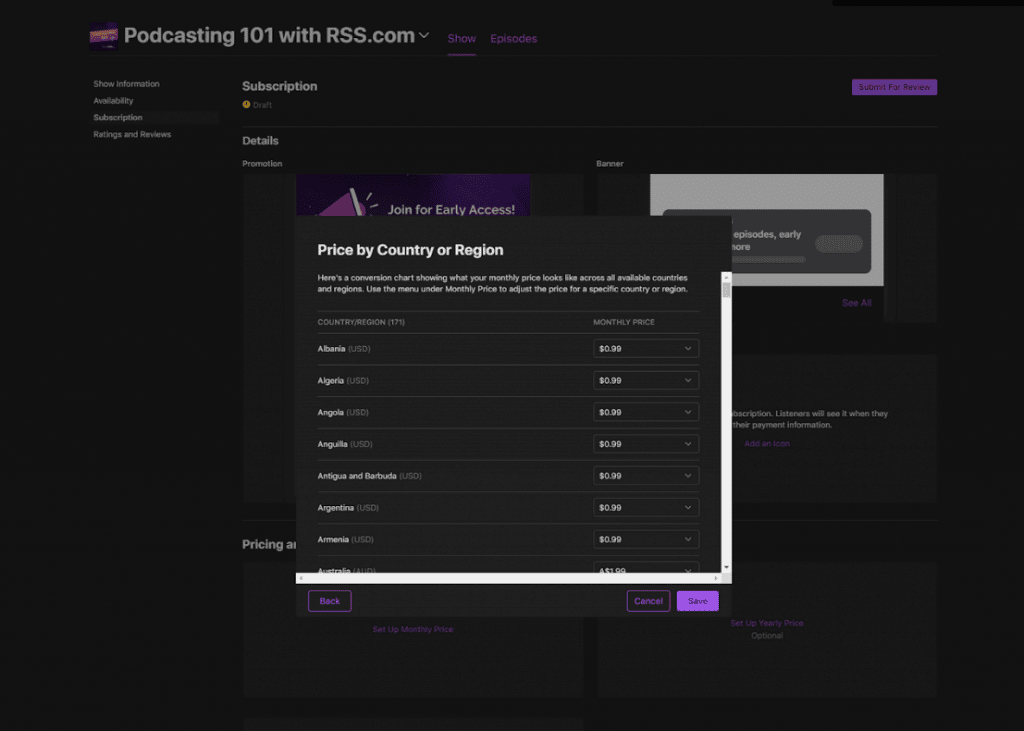This screenshot has width=1024, height=731.
Task: Open the Algeria monthly price dropdown
Action: pos(645,380)
